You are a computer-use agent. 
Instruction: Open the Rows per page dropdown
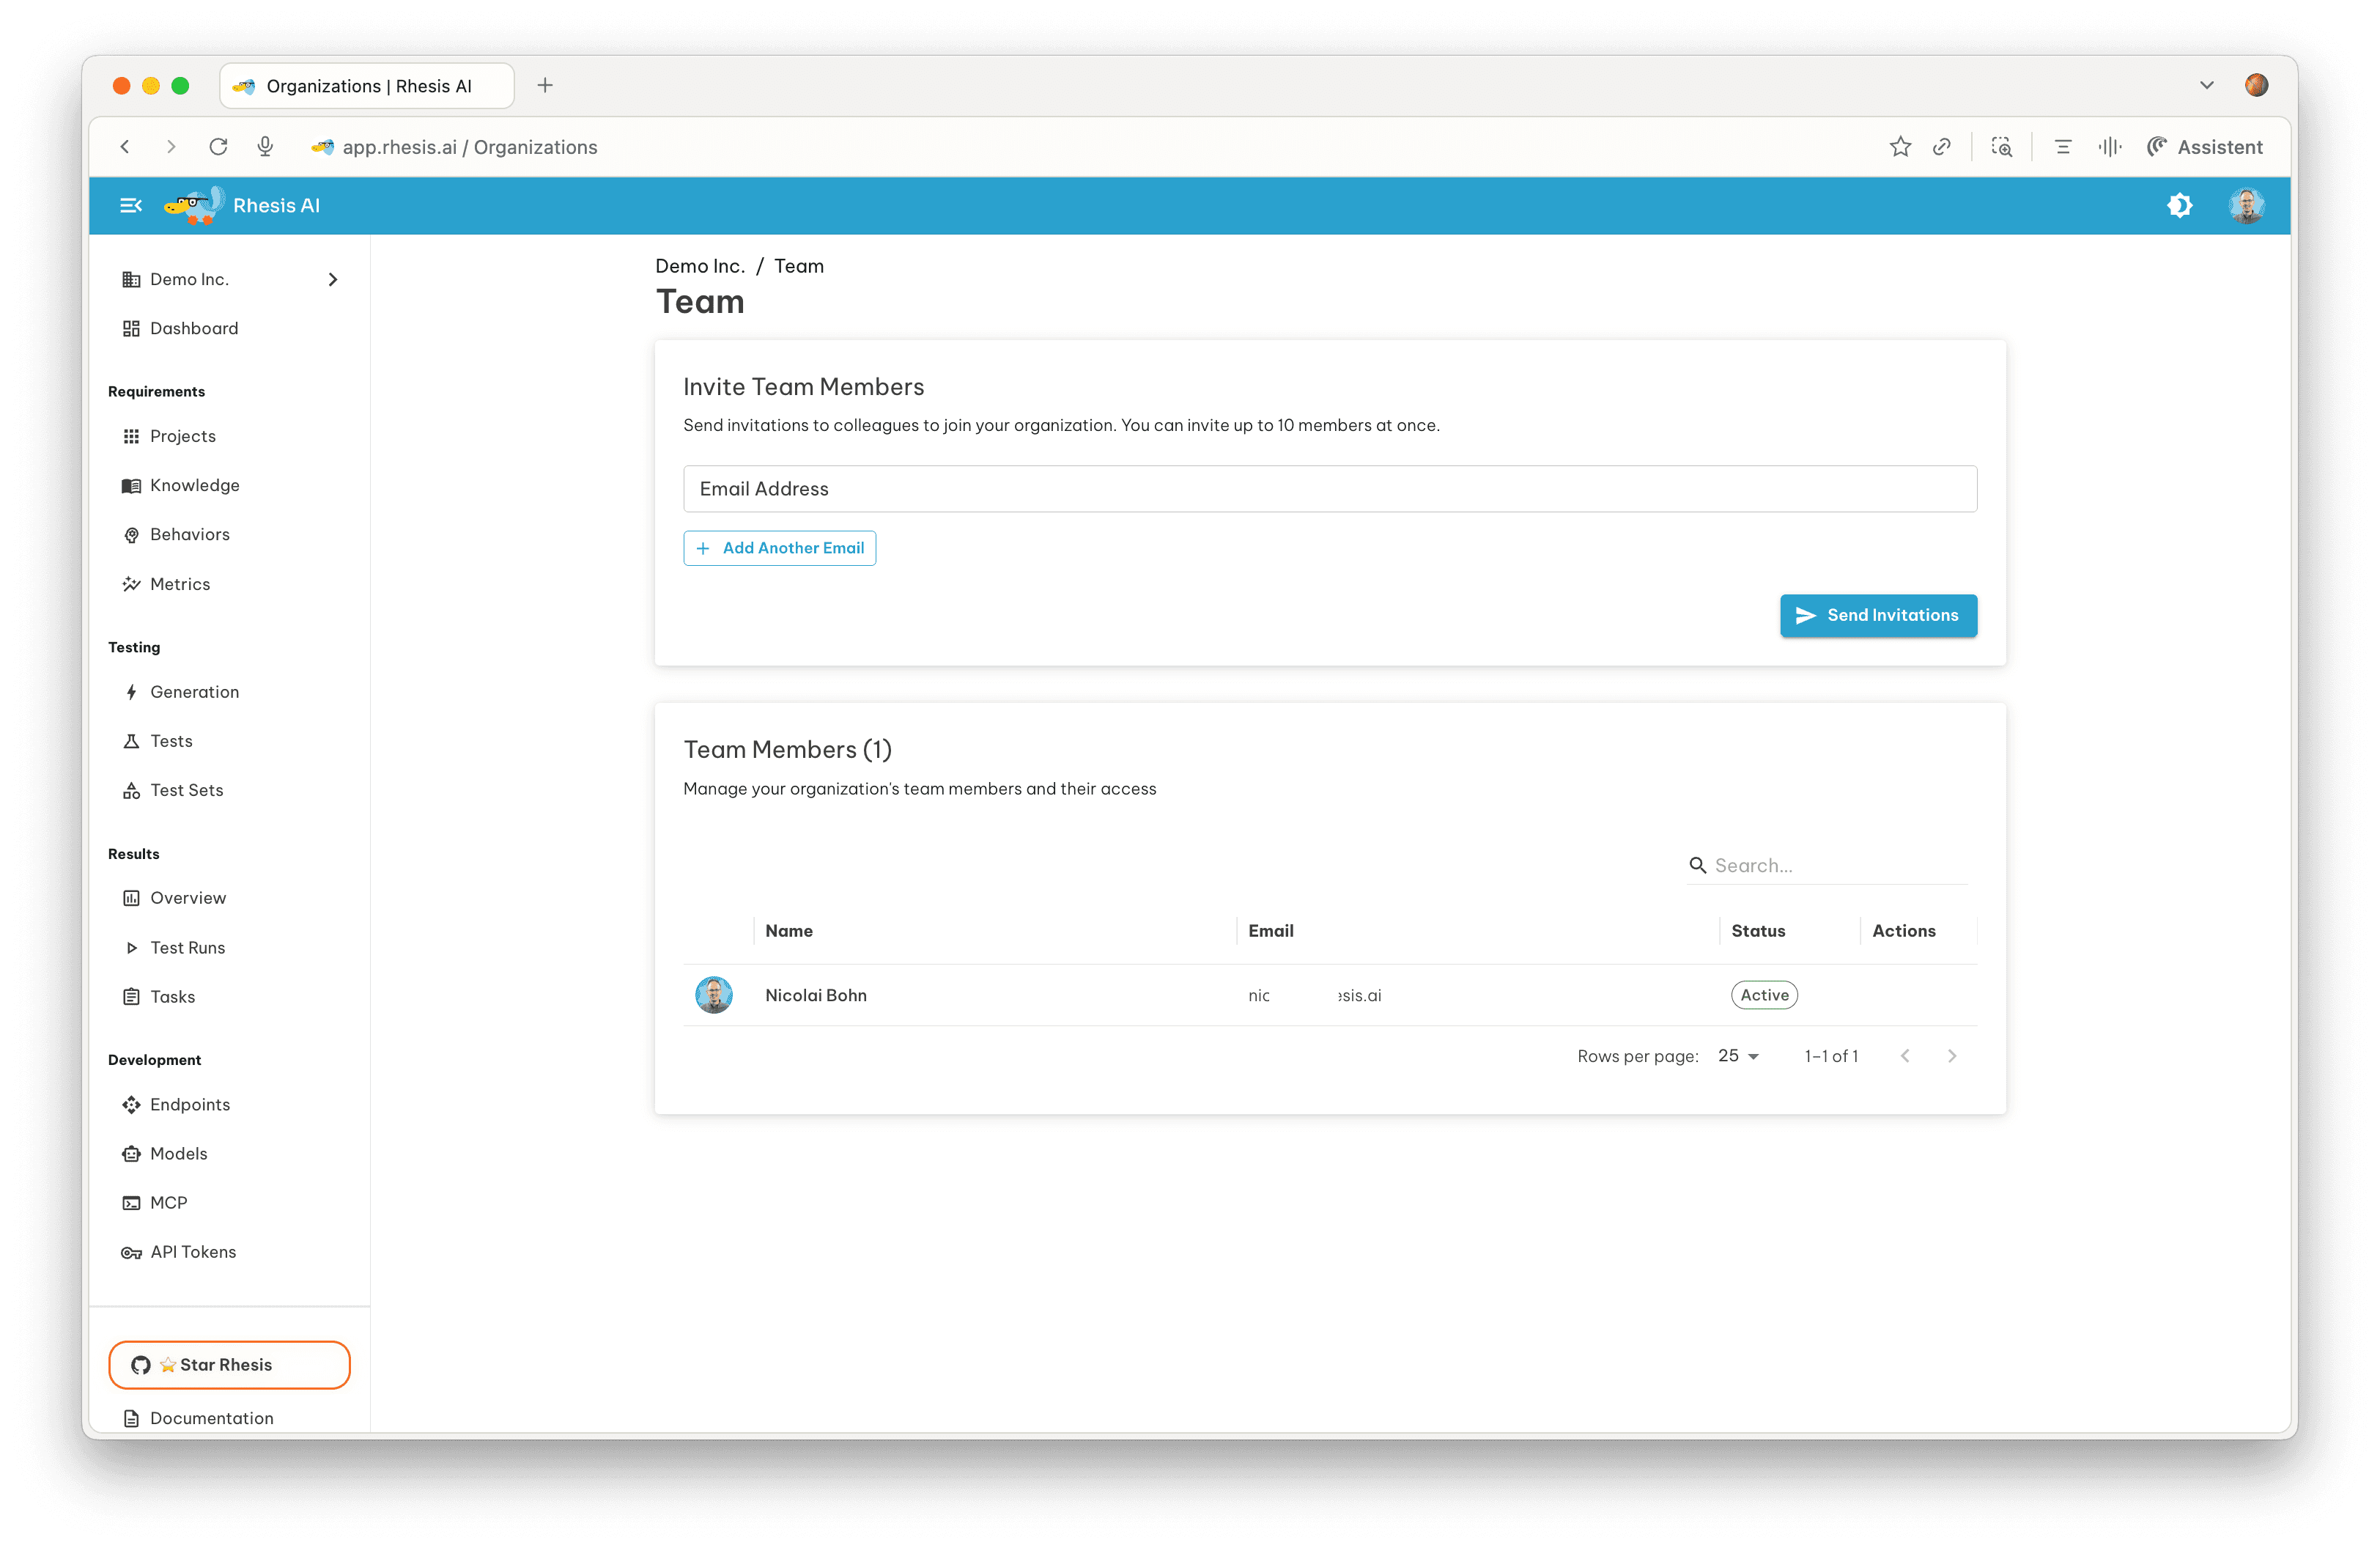coord(1738,1055)
